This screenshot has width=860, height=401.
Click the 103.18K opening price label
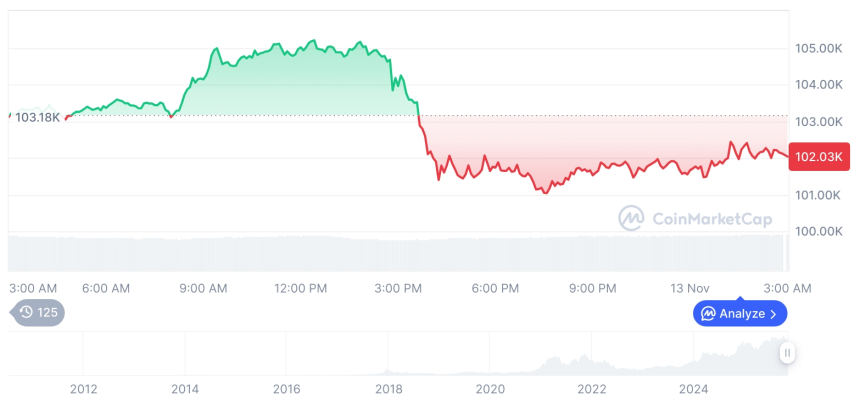[37, 117]
